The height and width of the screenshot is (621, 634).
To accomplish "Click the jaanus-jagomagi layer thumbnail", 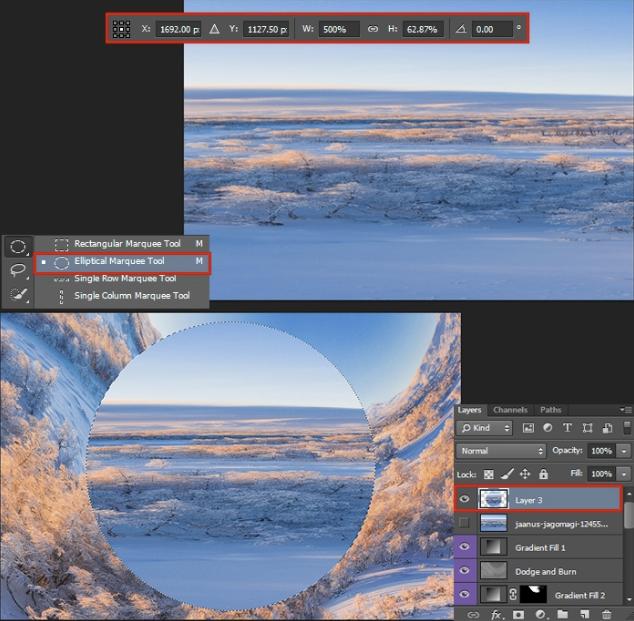I will [493, 523].
